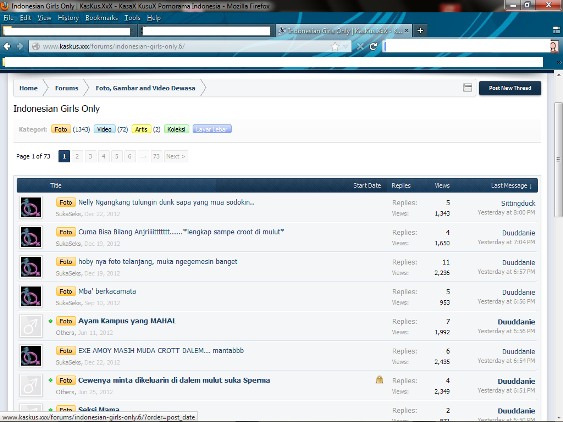Open the Edit menu

[x=25, y=18]
